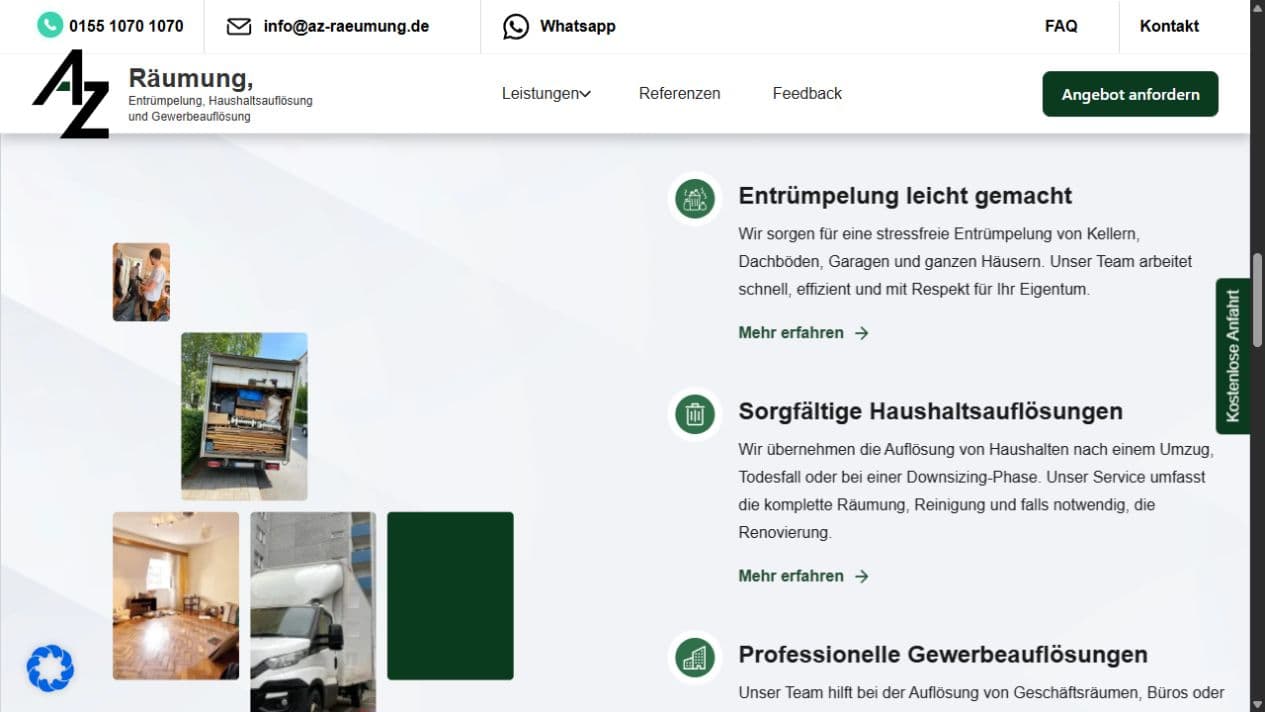This screenshot has width=1265, height=712.
Task: Click arrow after Haushaltsauflösungen Mehr erfahren
Action: coord(862,576)
